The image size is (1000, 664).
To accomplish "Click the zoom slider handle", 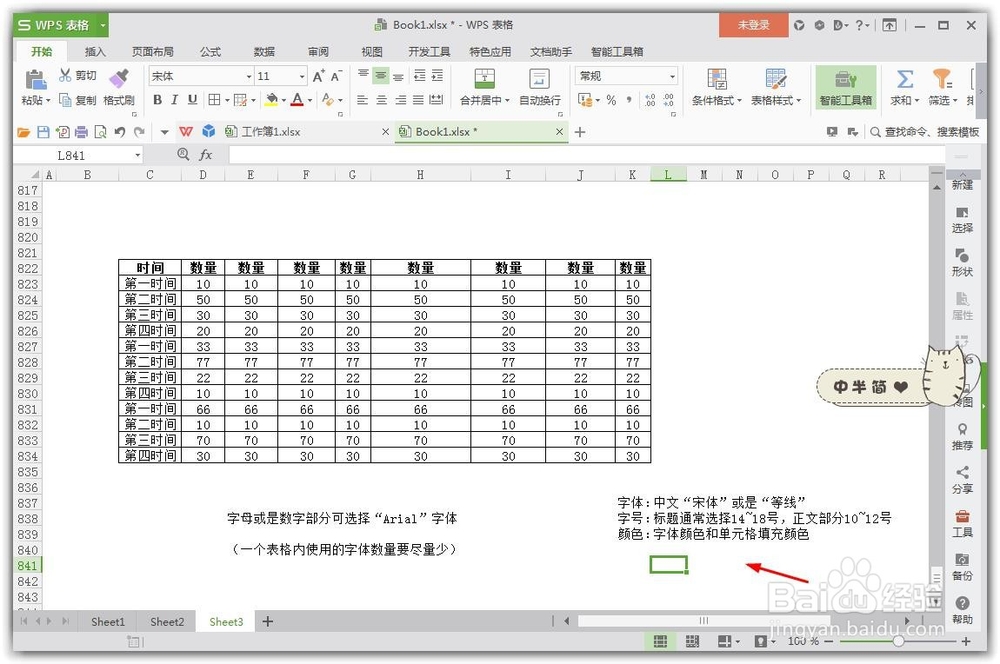I will pyautogui.click(x=898, y=641).
